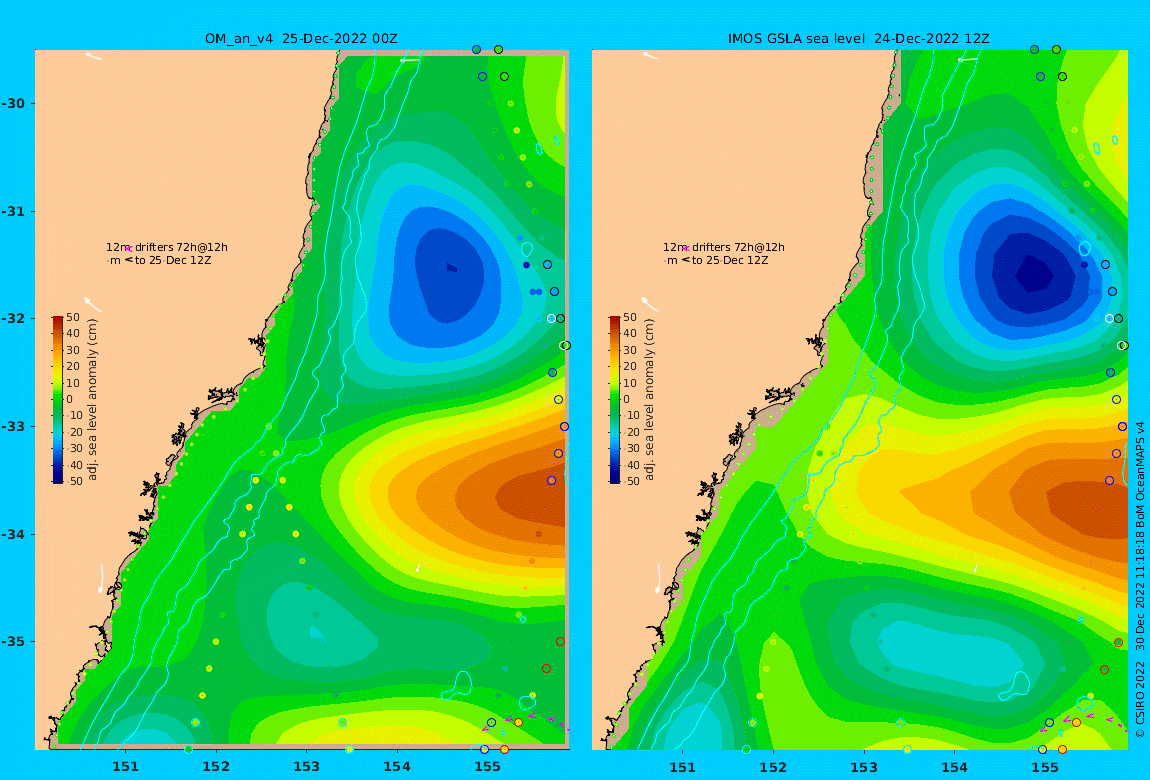Click longitude label '152' under right map
1150x780 pixels.
773,767
